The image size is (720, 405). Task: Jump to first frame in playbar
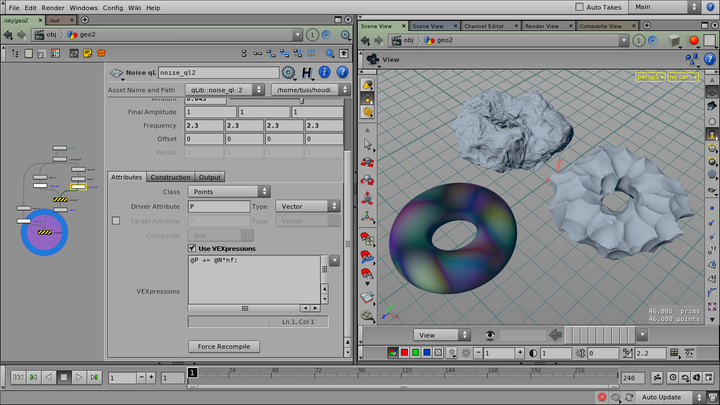[x=17, y=377]
